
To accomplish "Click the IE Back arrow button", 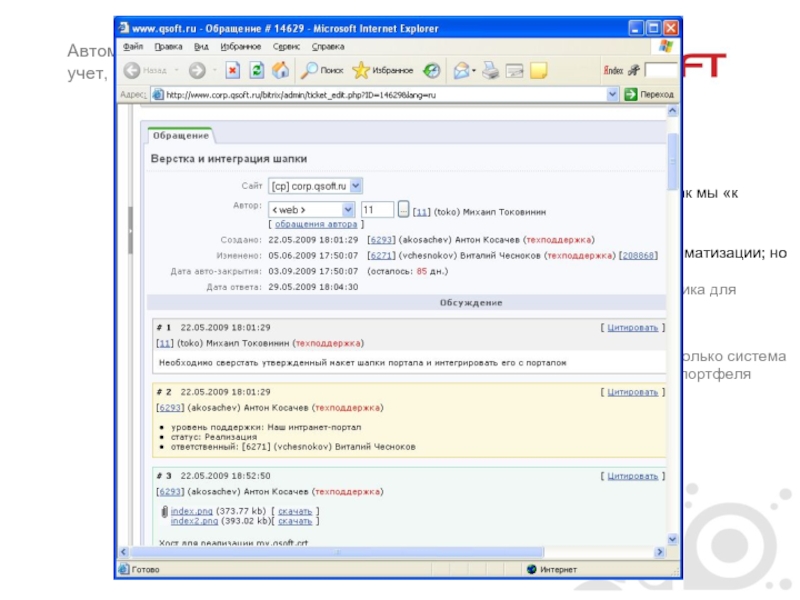I will coord(132,70).
